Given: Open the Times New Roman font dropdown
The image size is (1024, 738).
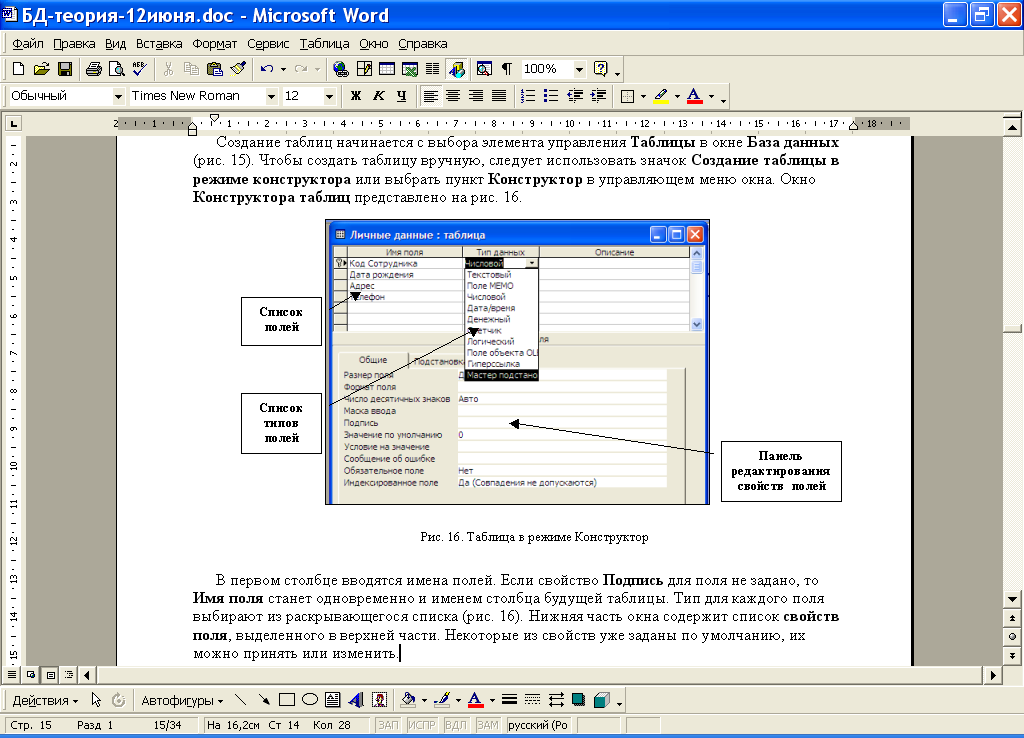Looking at the screenshot, I should click(272, 97).
